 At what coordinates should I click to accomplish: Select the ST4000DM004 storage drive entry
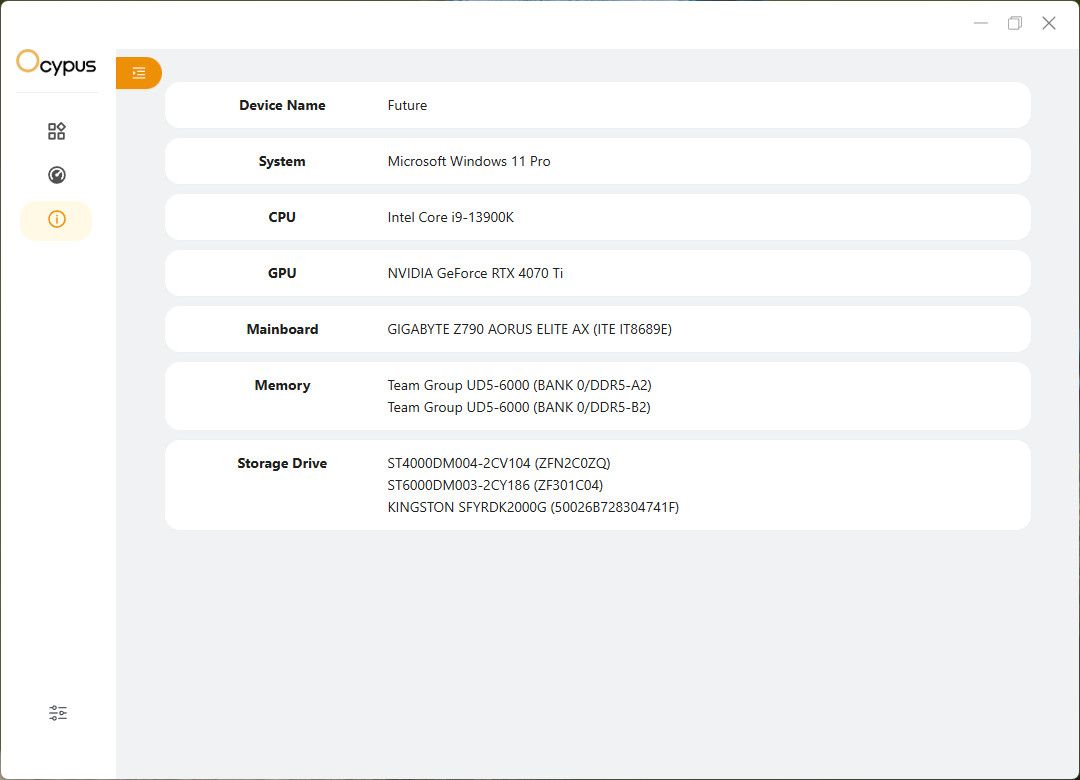pos(498,463)
